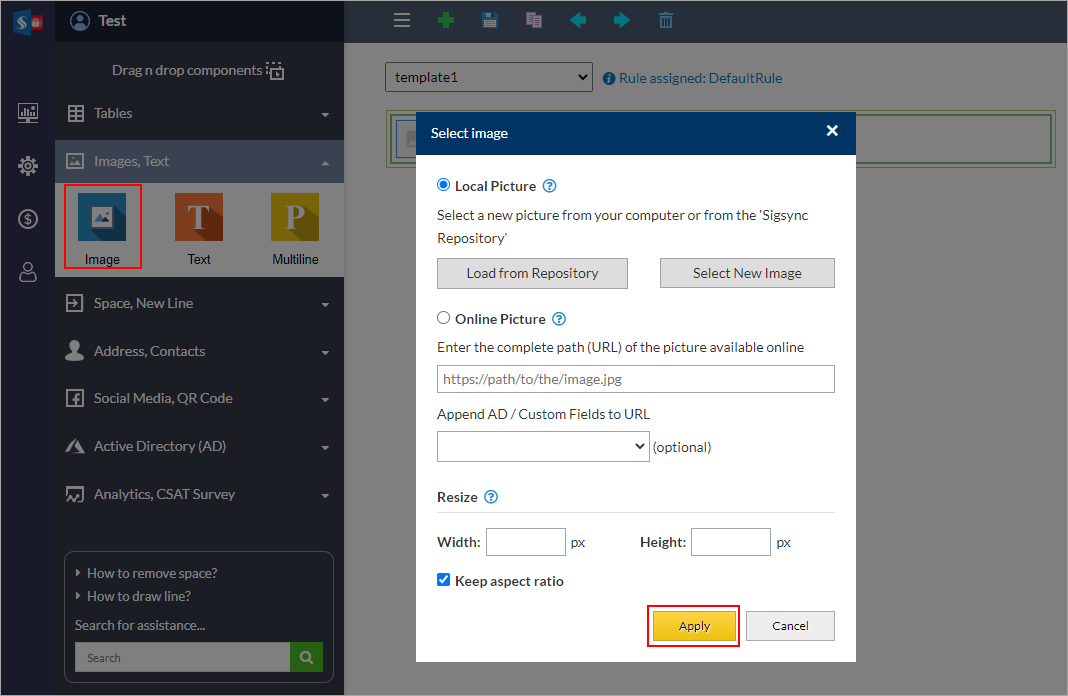Expand the Tables section

pos(199,114)
